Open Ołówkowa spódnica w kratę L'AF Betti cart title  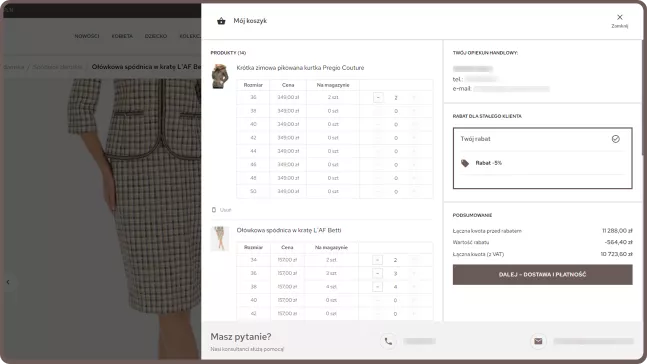click(289, 230)
